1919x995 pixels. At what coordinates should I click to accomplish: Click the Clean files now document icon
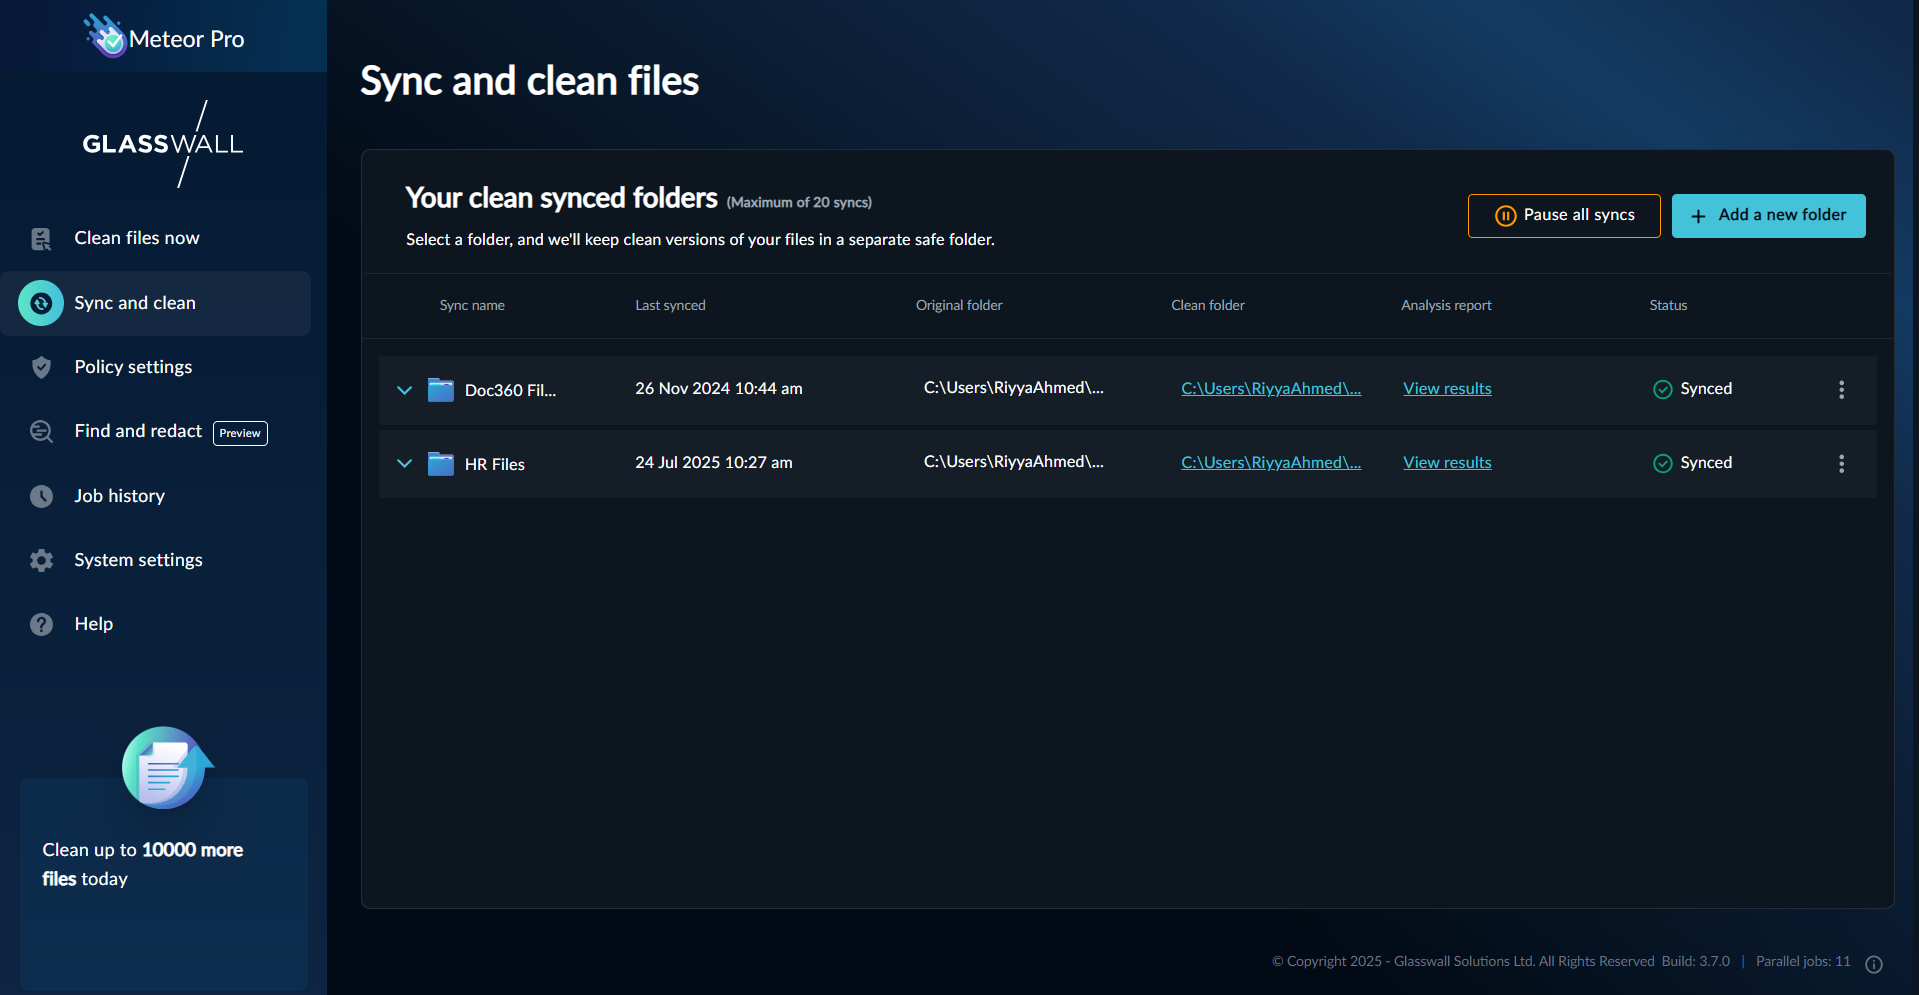[41, 239]
